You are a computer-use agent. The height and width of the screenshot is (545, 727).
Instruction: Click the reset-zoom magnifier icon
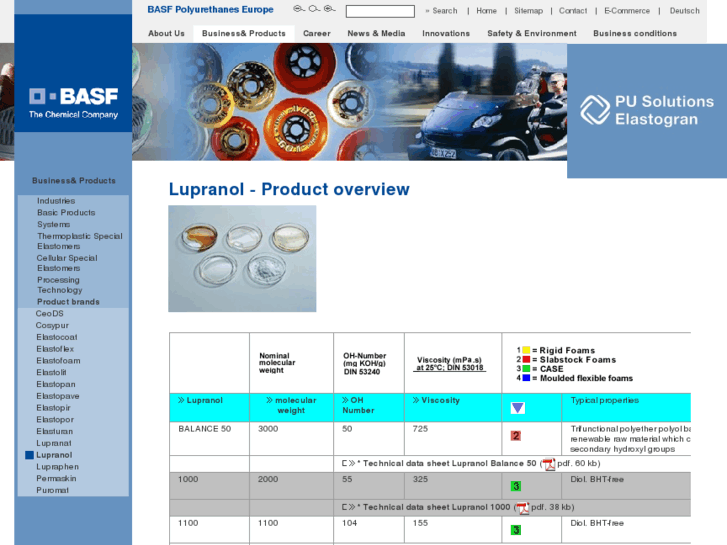tap(314, 9)
